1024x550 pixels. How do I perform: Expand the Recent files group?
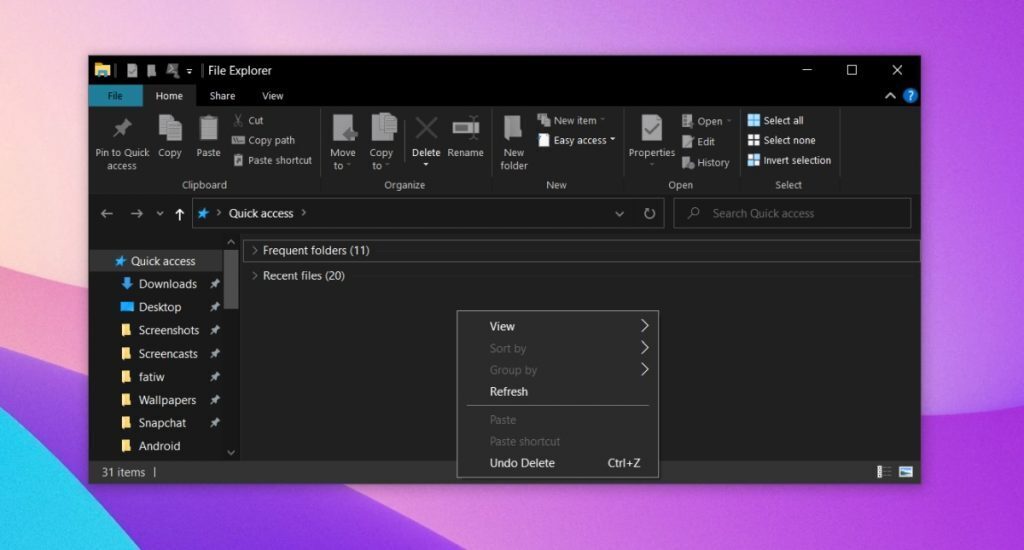click(255, 275)
